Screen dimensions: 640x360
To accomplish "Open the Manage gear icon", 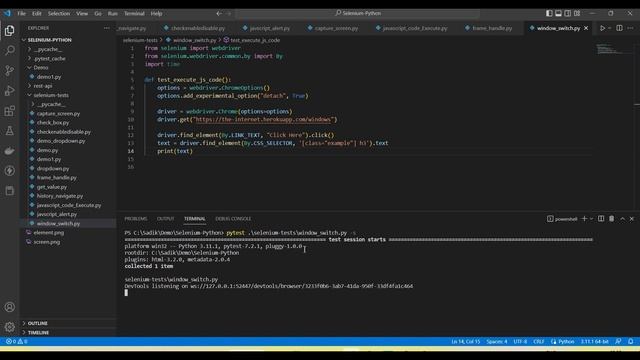I will pyautogui.click(x=9, y=327).
